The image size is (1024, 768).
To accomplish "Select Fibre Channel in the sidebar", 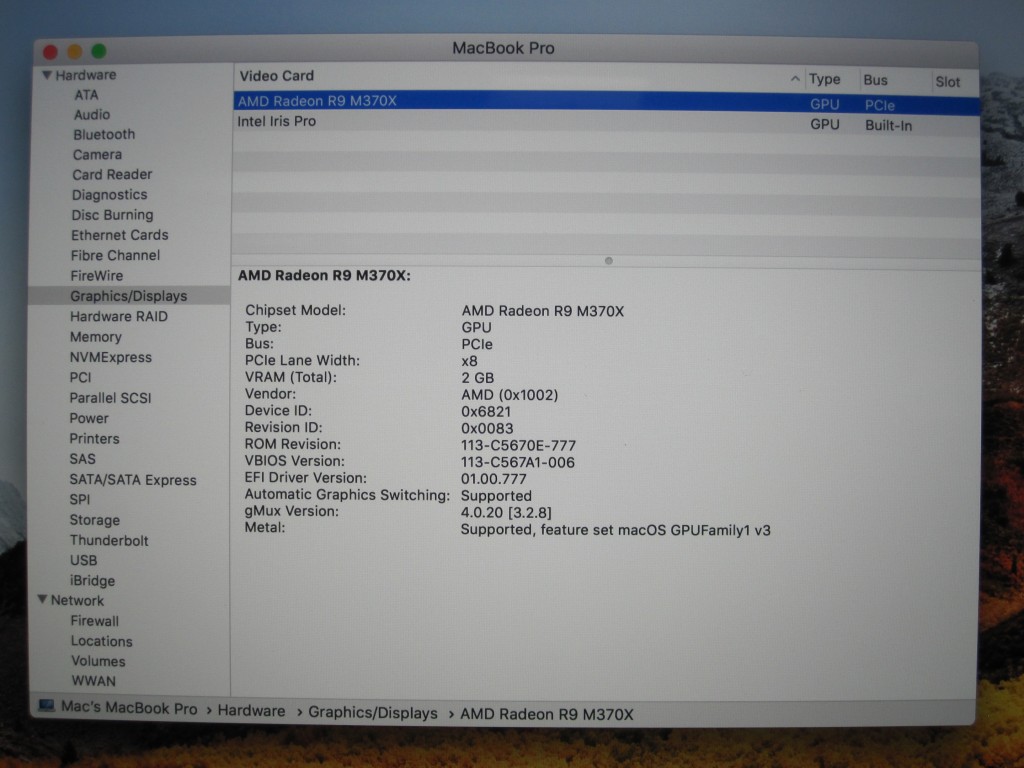I will coord(115,255).
